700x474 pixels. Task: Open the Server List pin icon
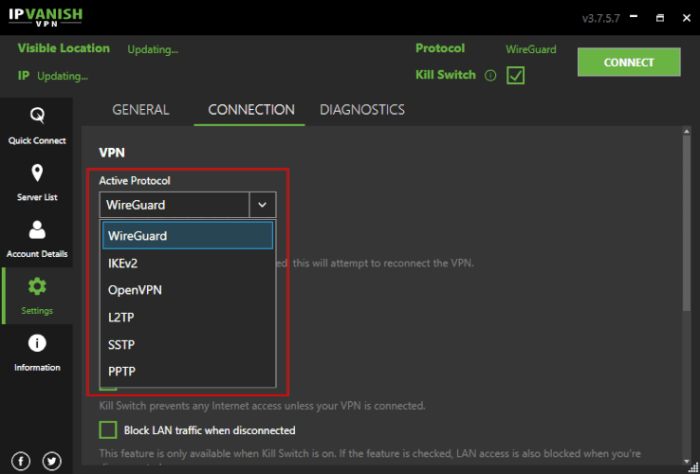tap(37, 173)
